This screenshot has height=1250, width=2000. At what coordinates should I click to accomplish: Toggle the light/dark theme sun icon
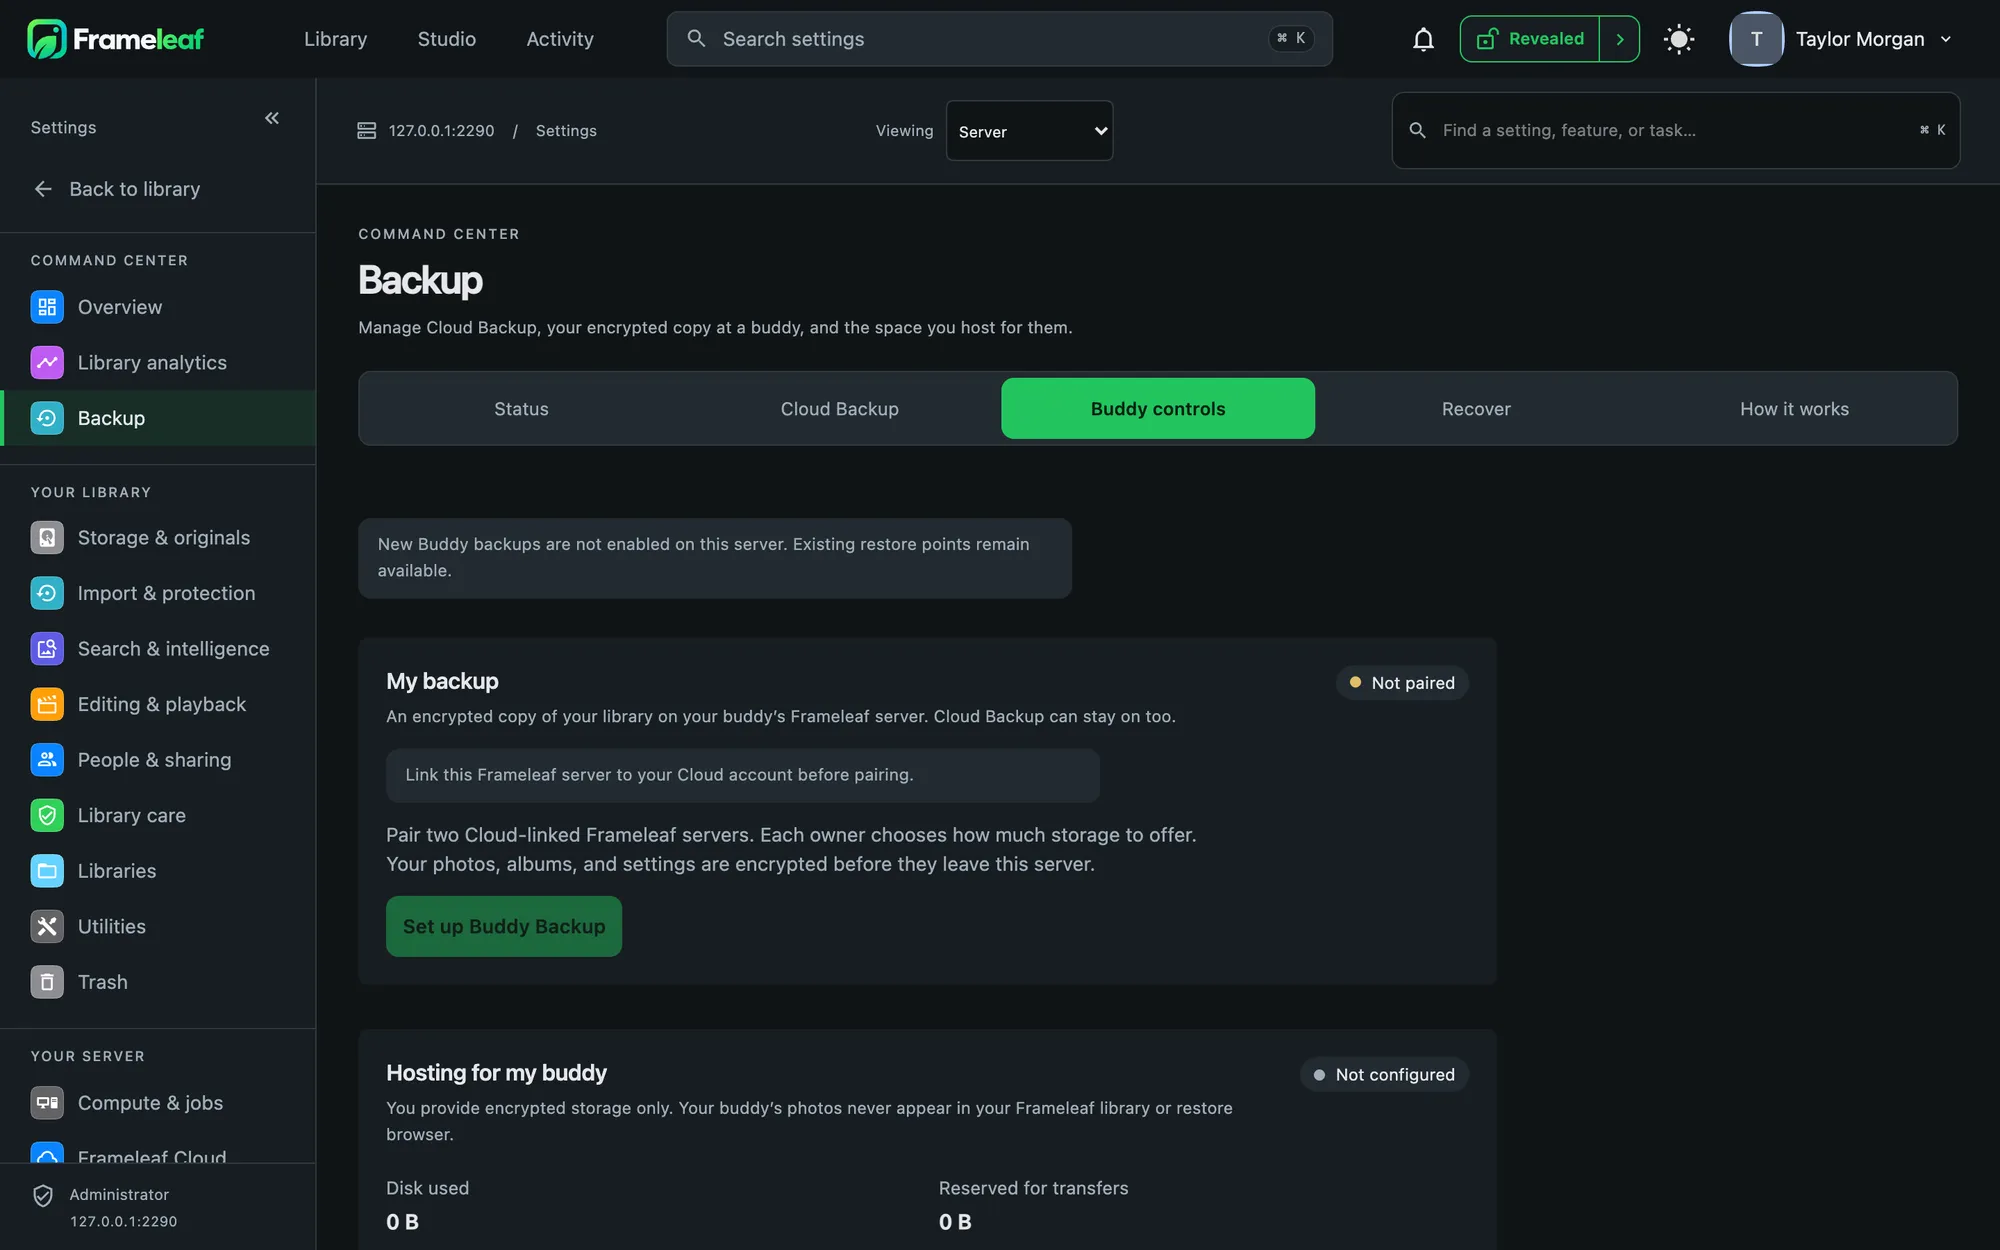click(x=1679, y=39)
